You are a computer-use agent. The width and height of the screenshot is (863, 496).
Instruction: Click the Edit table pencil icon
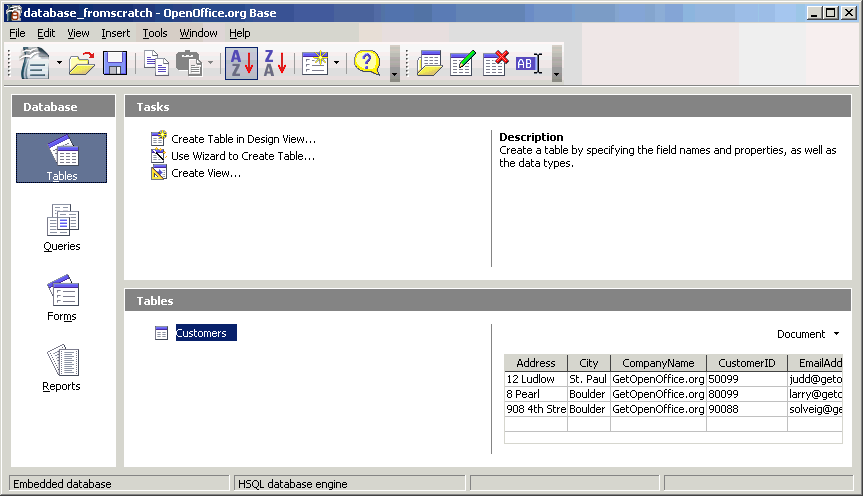(462, 63)
